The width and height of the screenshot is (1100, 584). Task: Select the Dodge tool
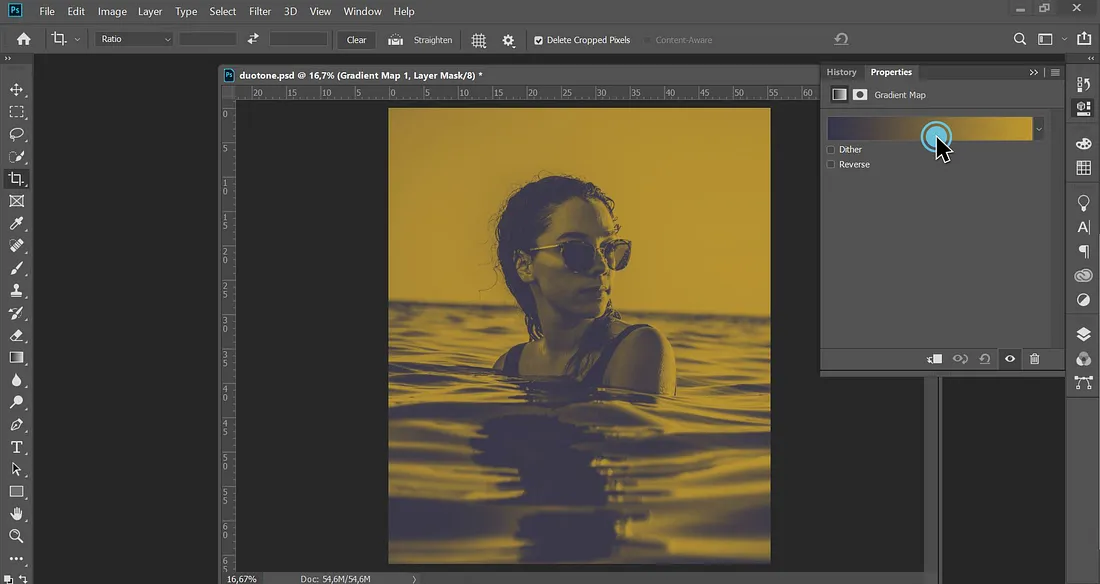click(16, 402)
